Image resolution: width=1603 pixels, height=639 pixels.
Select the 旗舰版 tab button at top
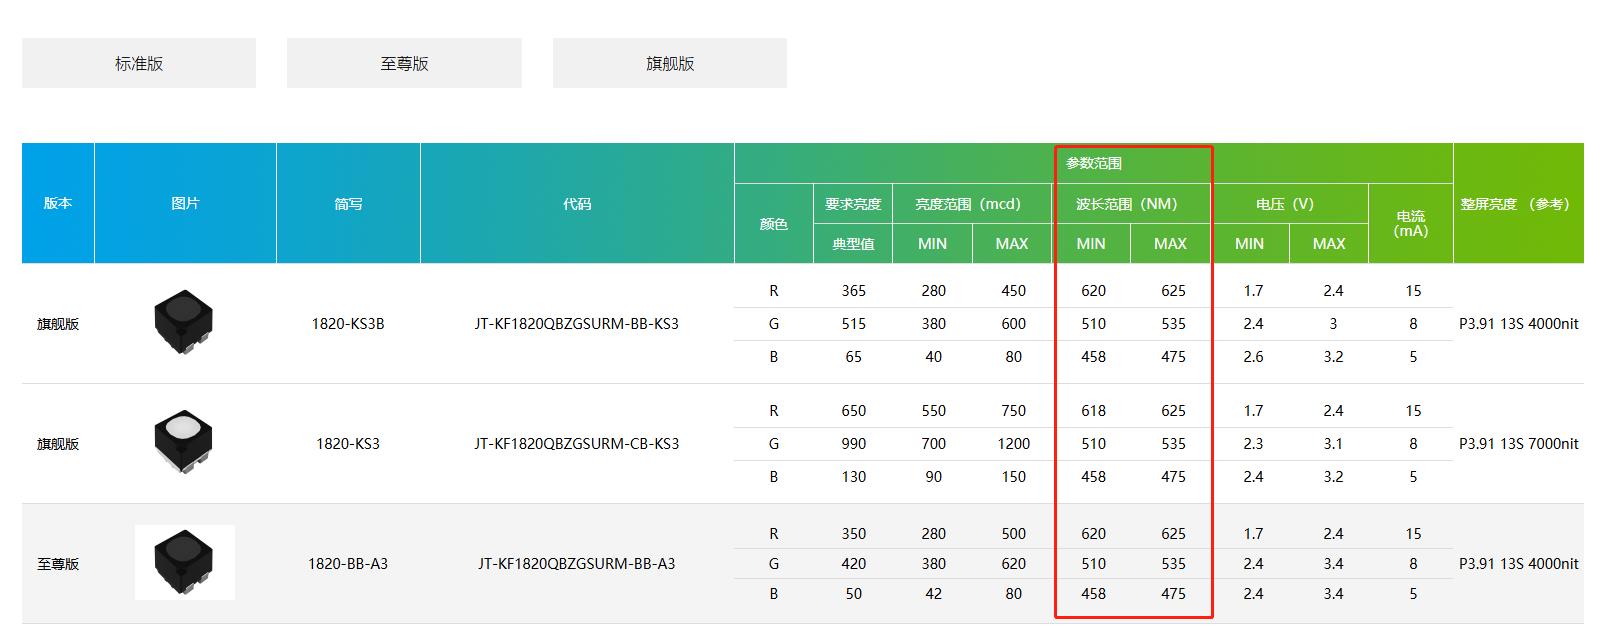(x=669, y=63)
